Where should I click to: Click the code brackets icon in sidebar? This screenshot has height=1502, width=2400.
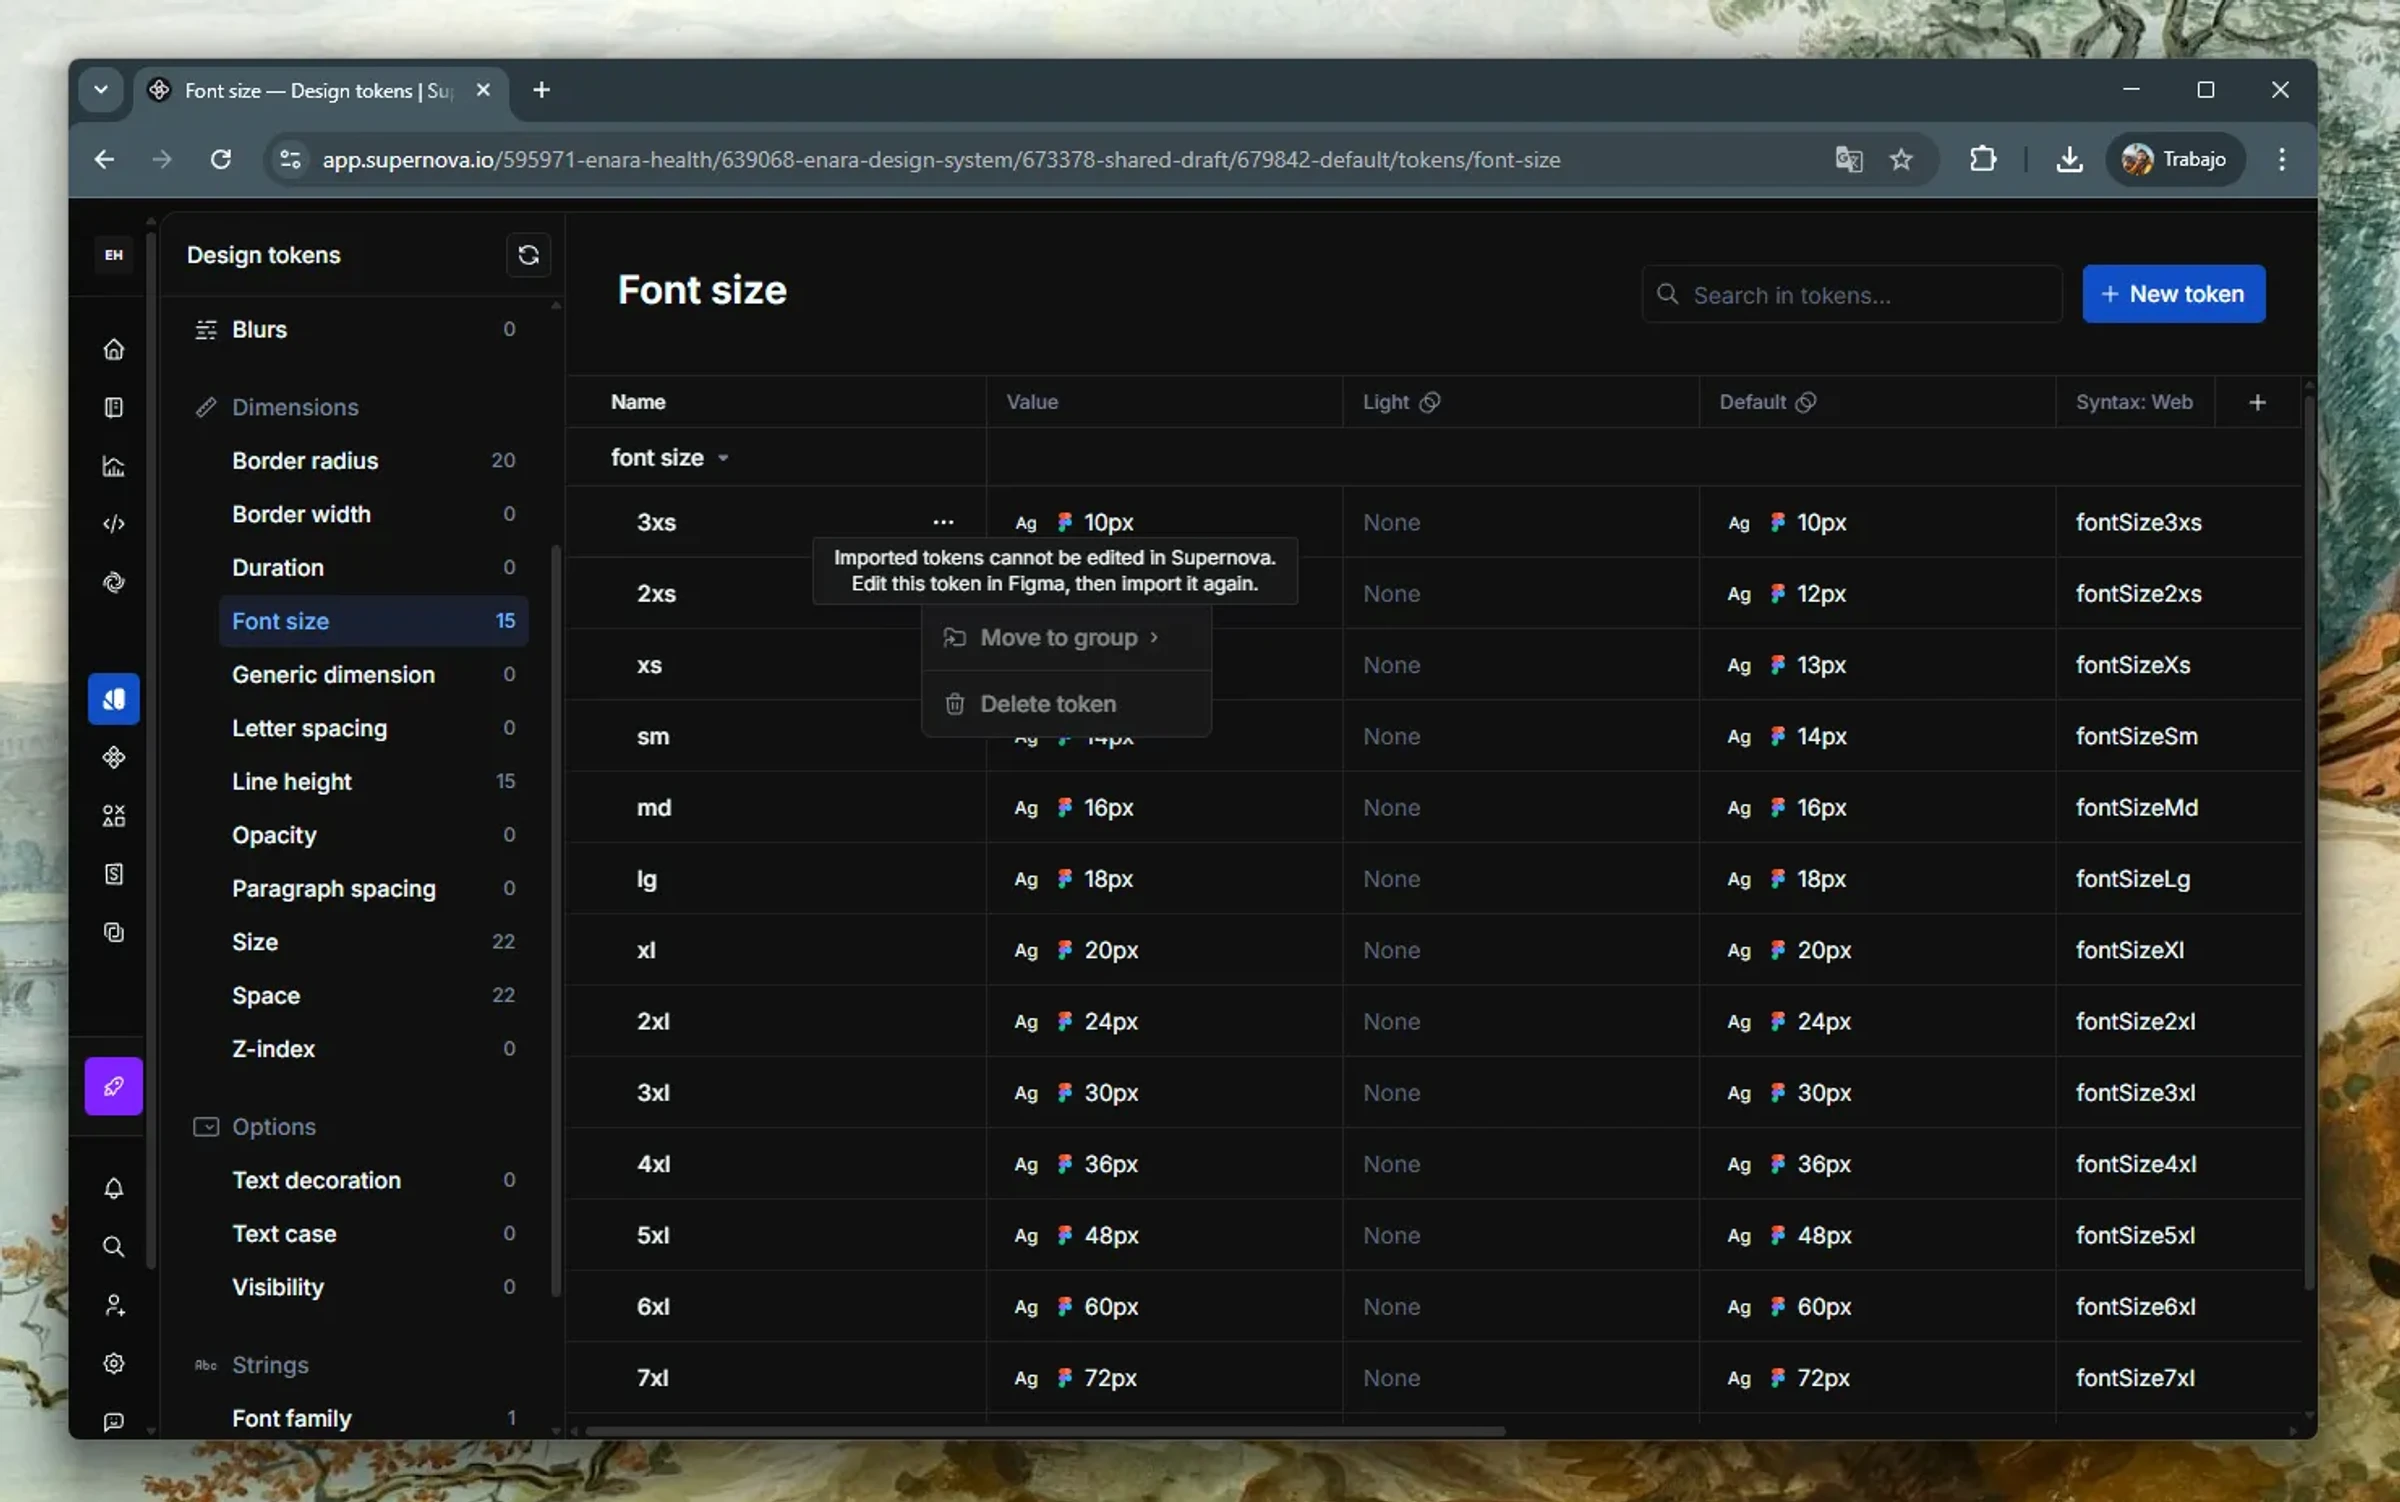tap(114, 524)
